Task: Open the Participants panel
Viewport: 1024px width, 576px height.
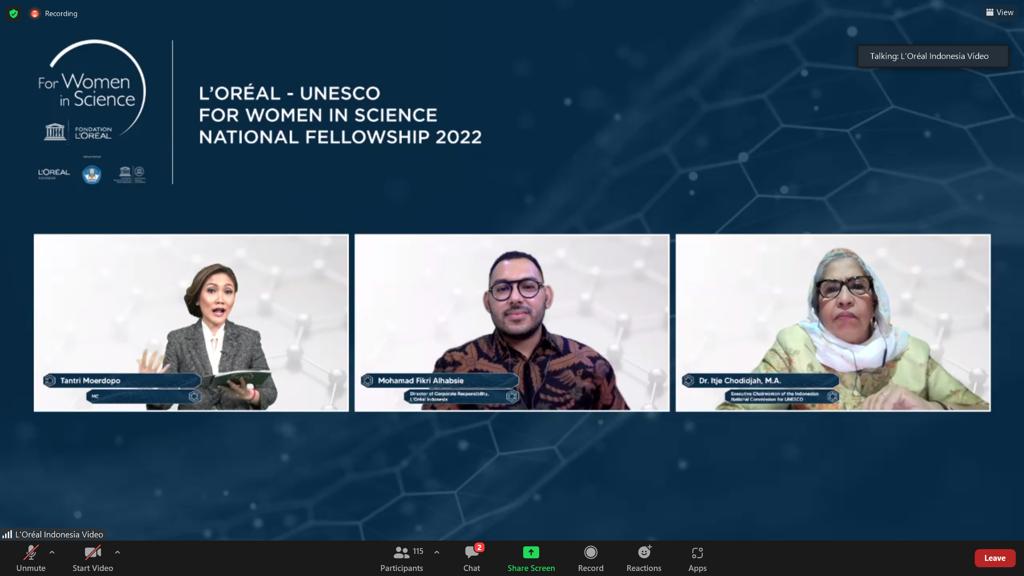Action: [402, 559]
